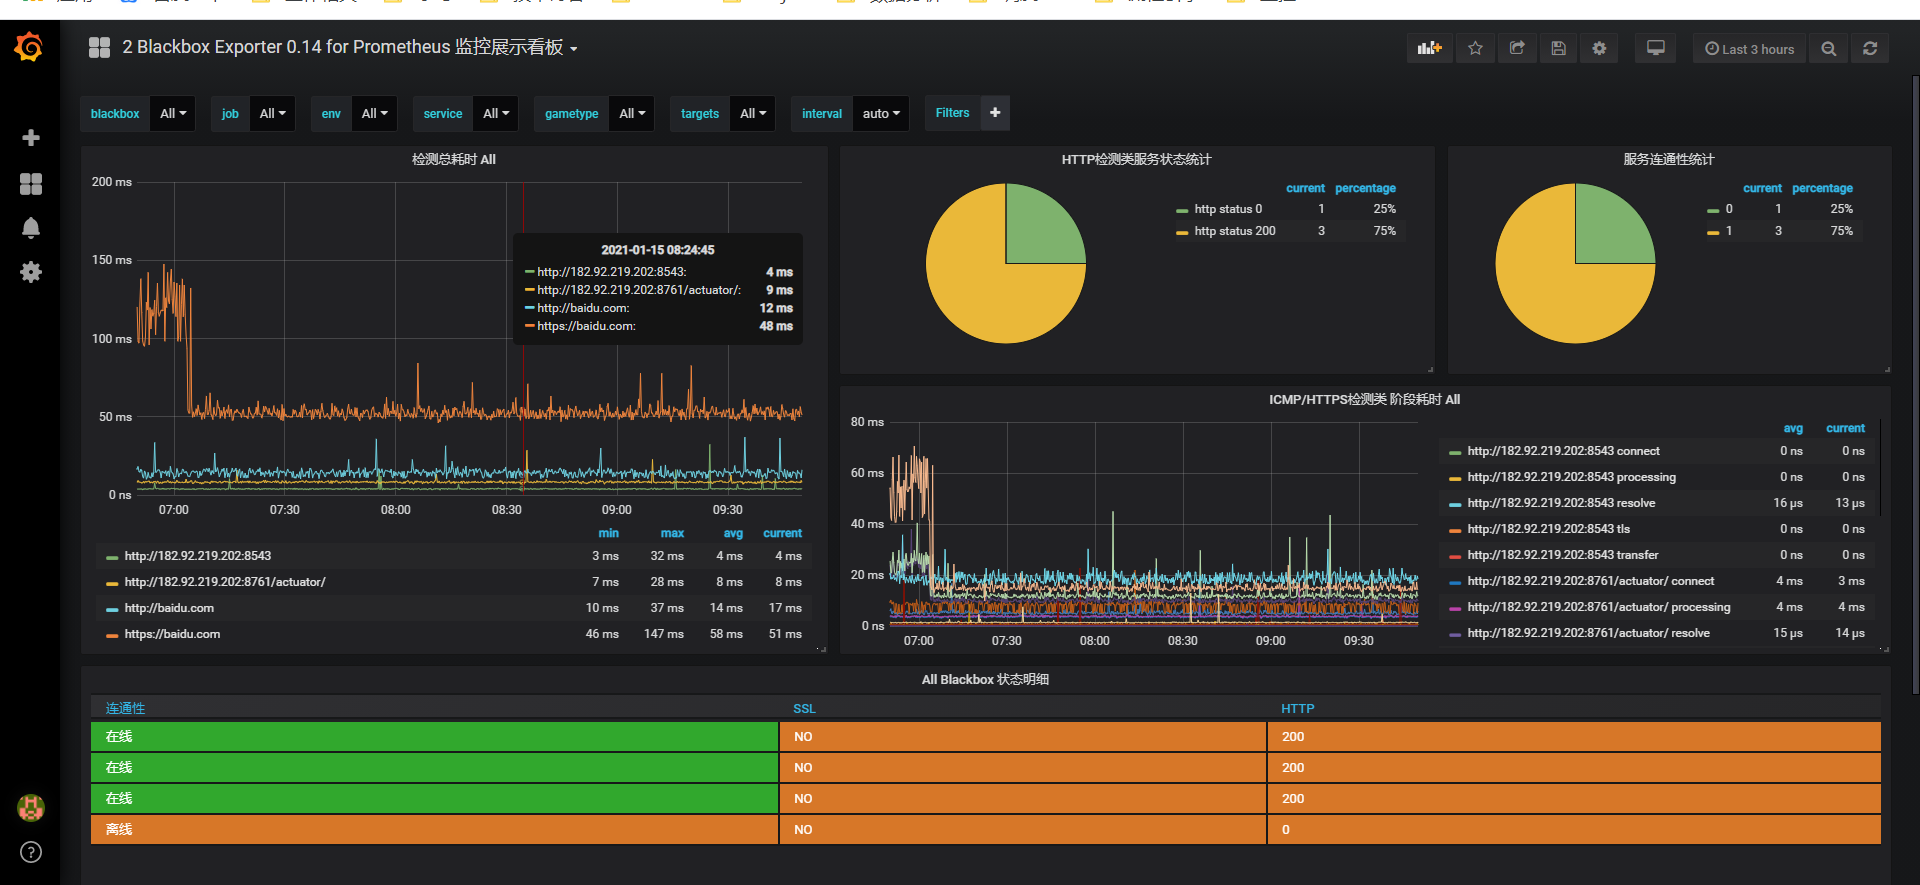Toggle the 8761/actuator/ processing series
Image resolution: width=1920 pixels, height=885 pixels.
1598,607
